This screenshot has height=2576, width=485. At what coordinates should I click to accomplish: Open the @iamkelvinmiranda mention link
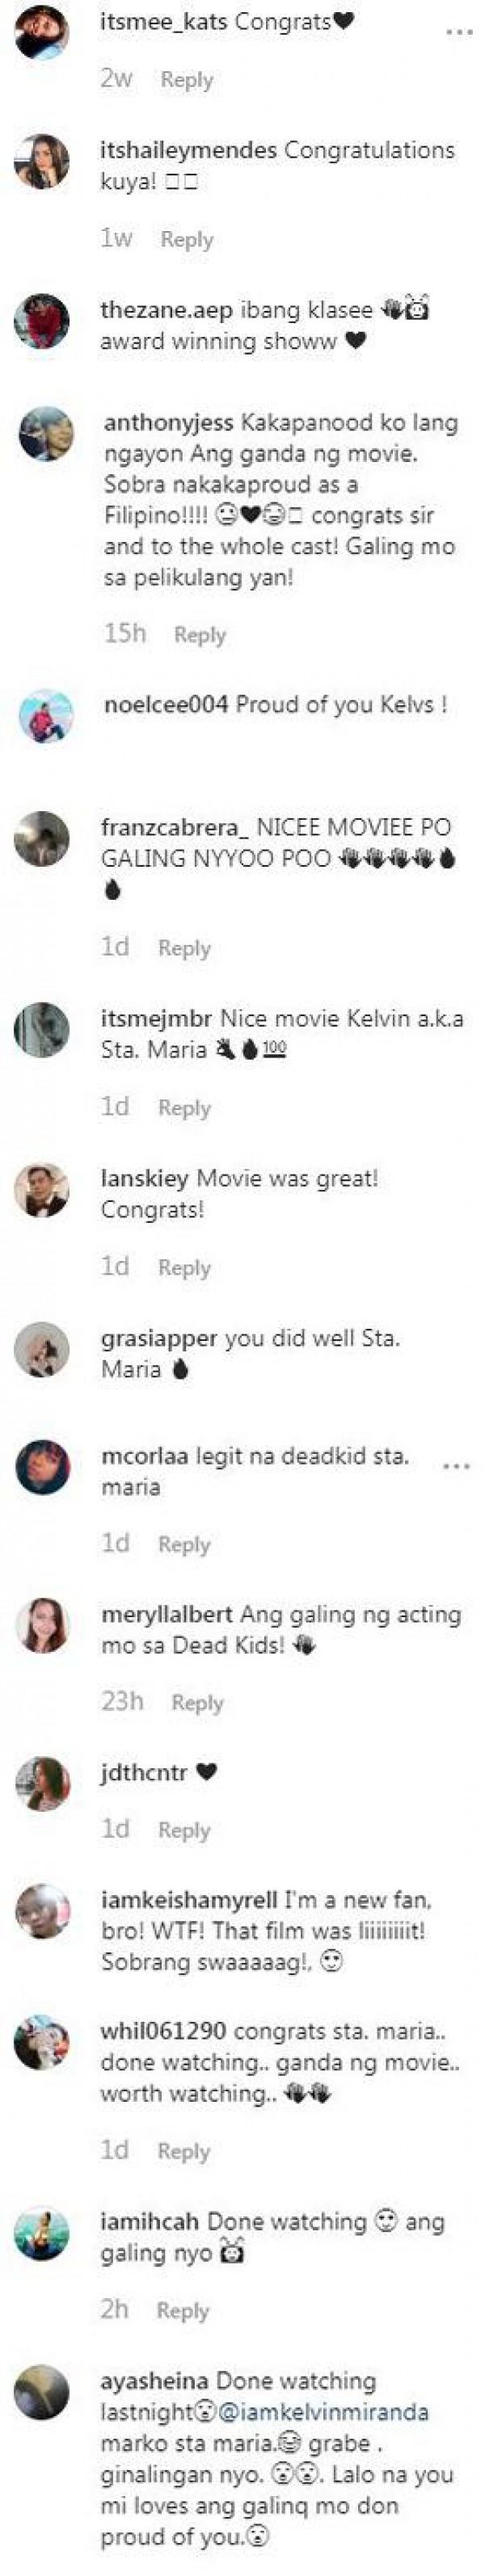322,2413
